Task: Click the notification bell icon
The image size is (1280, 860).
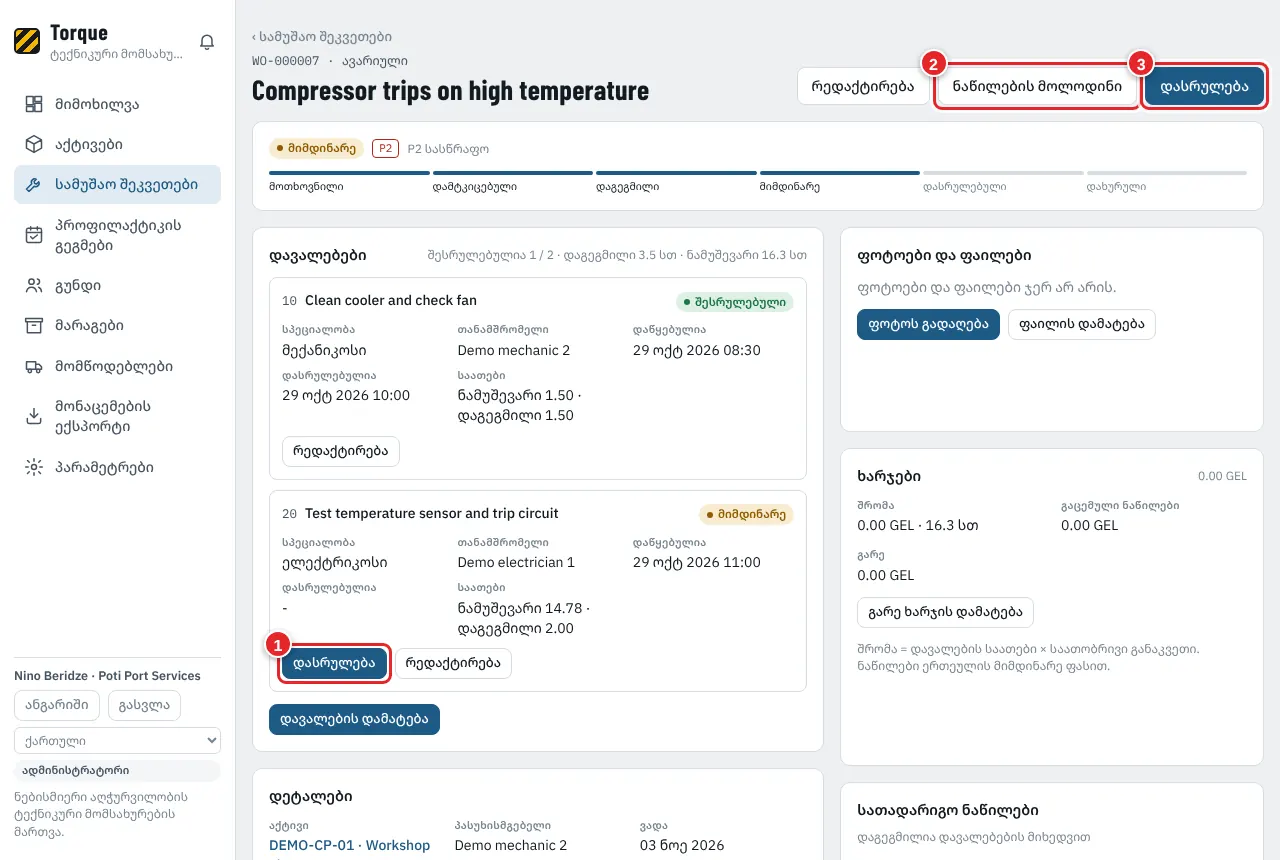Action: coord(207,42)
